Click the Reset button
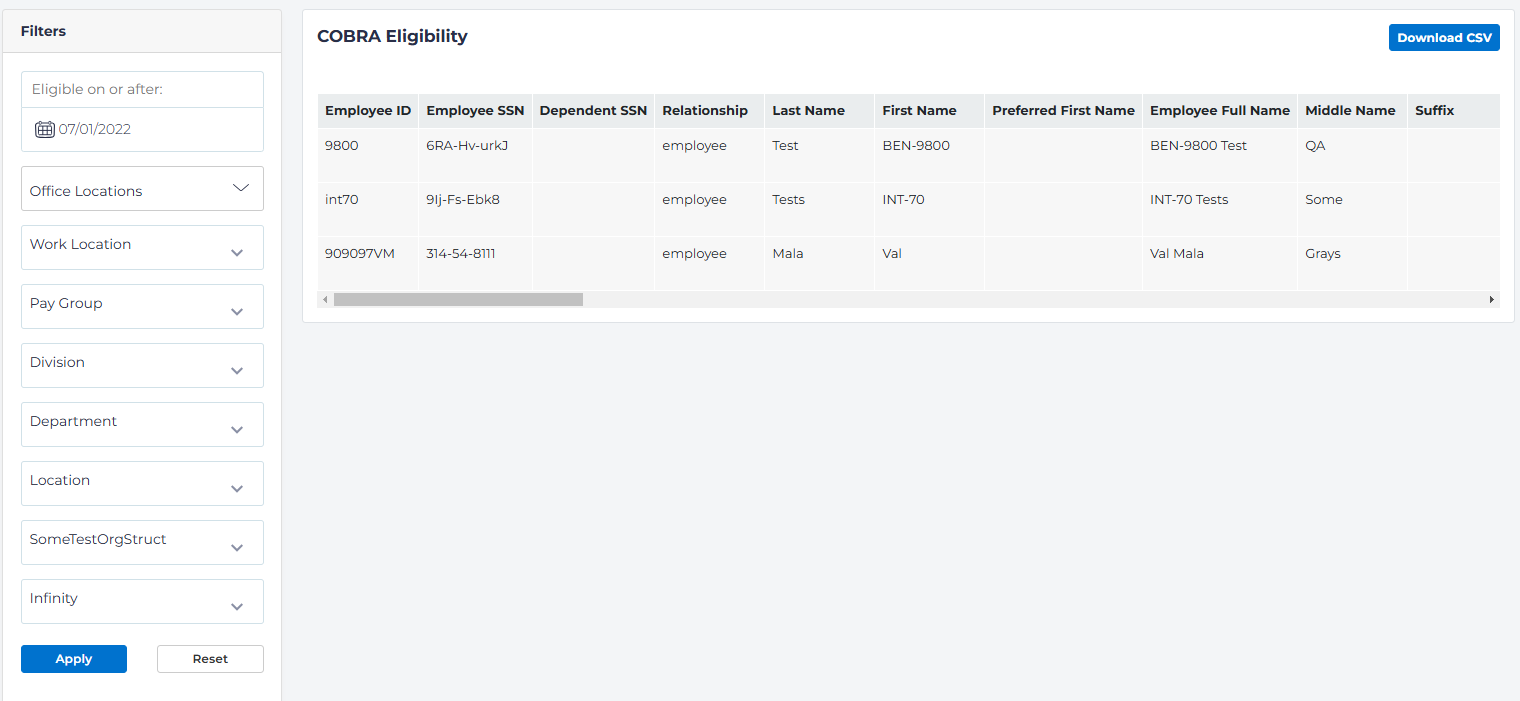Viewport: 1520px width, 701px height. 210,659
